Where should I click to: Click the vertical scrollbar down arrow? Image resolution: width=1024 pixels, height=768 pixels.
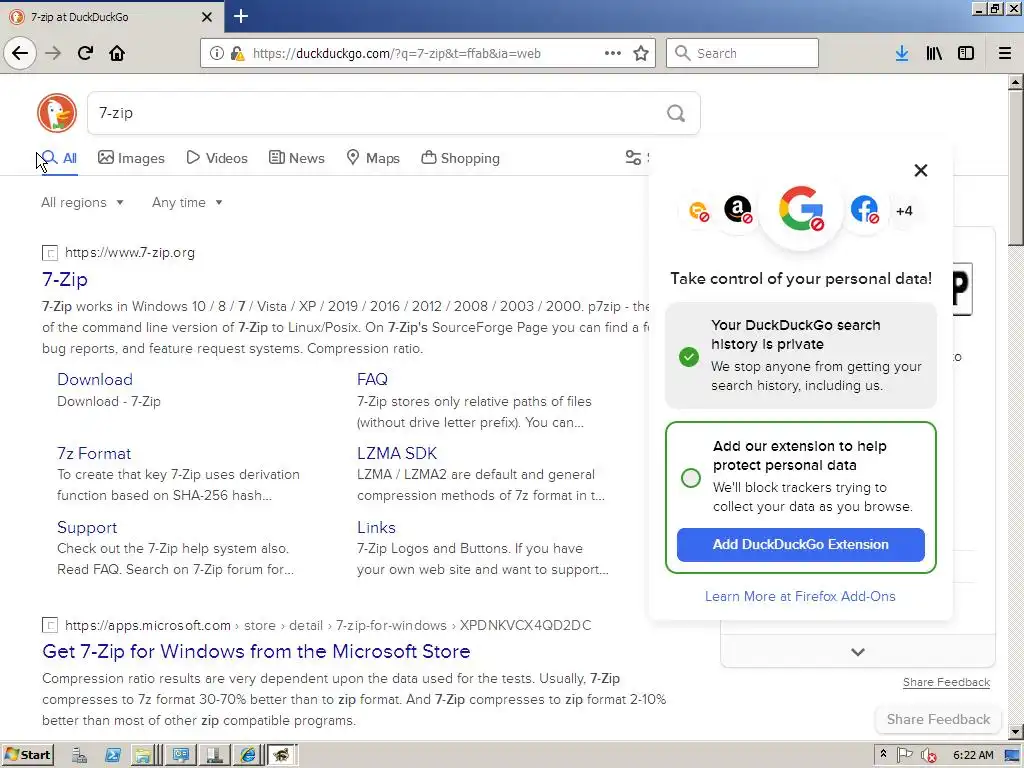click(1015, 732)
